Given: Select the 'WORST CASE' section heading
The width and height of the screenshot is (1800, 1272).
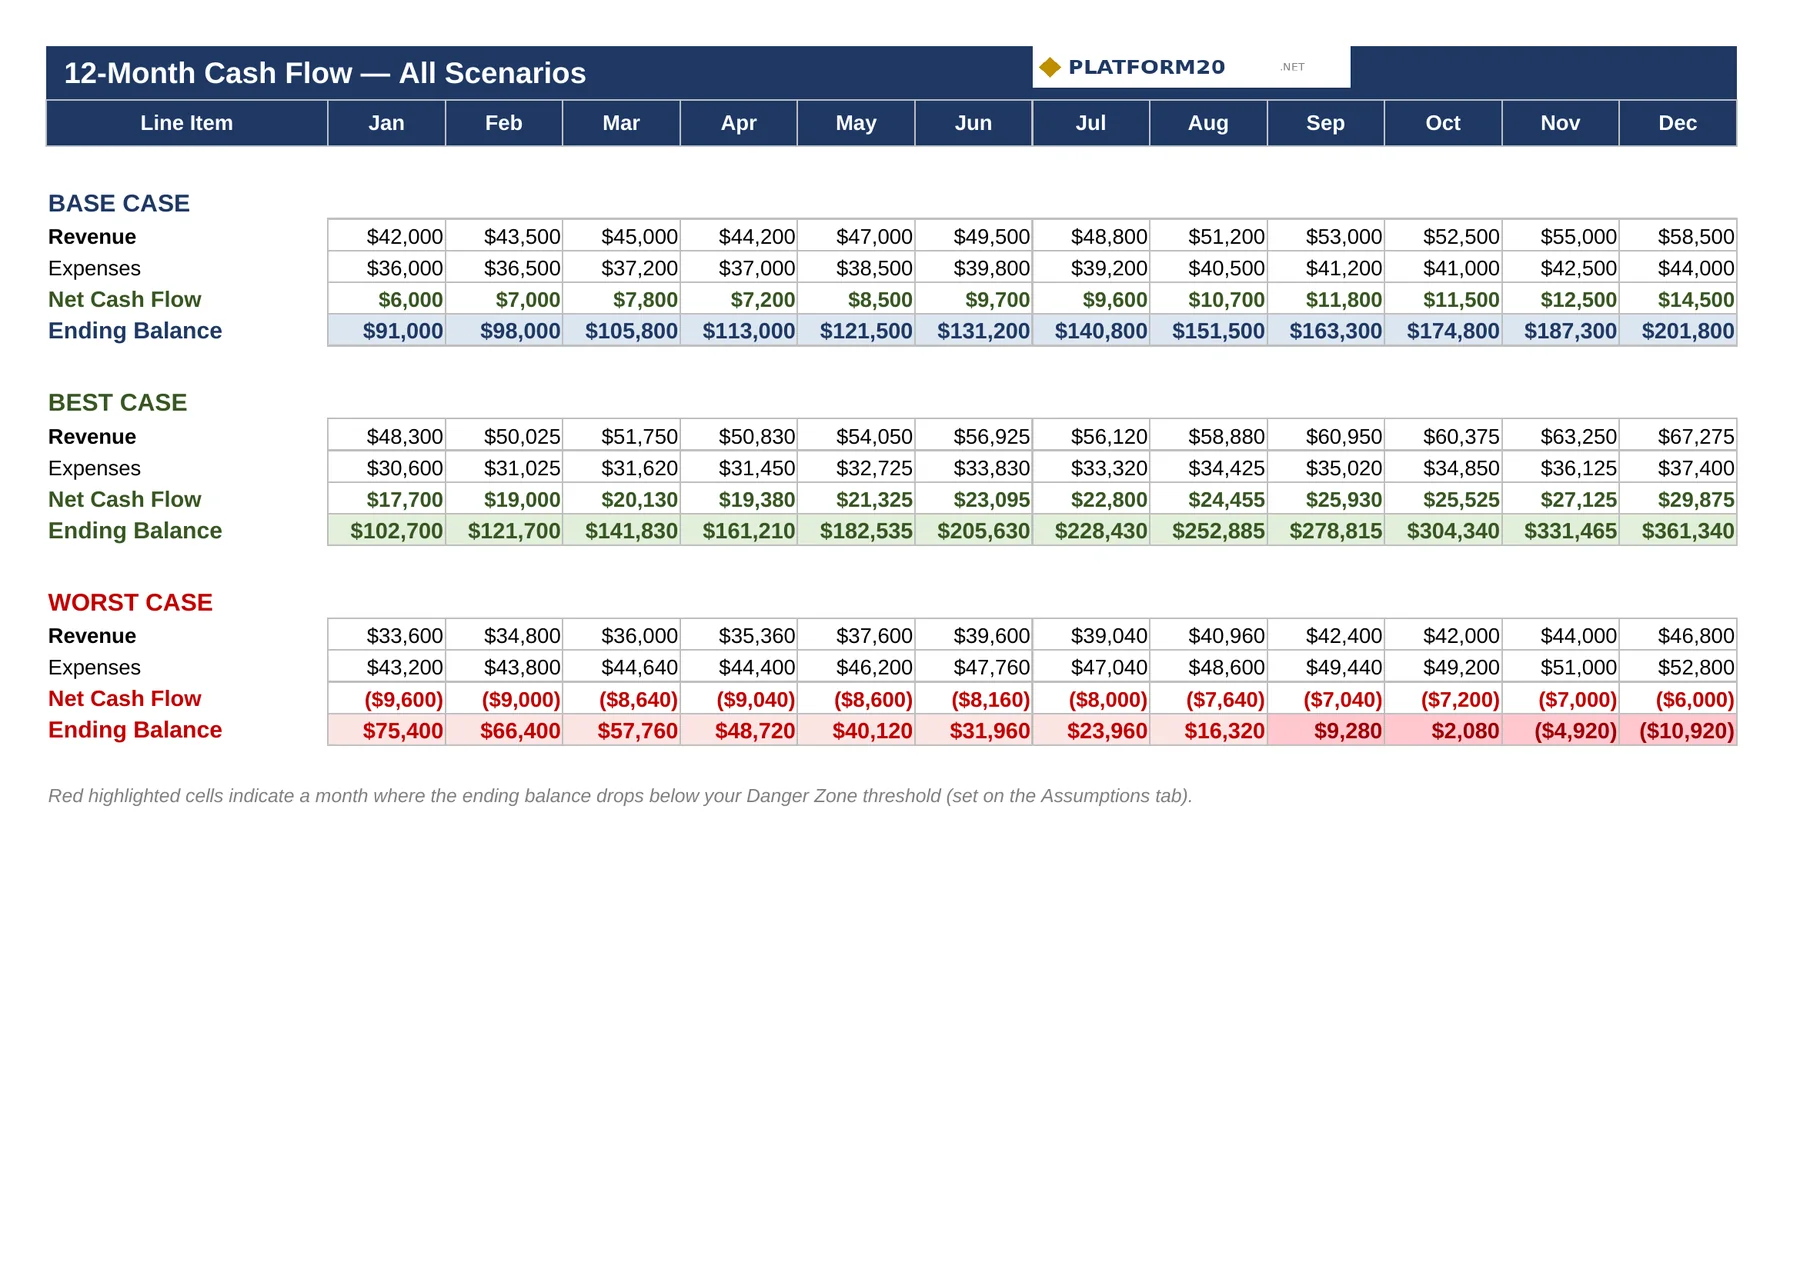Looking at the screenshot, I should pos(131,603).
